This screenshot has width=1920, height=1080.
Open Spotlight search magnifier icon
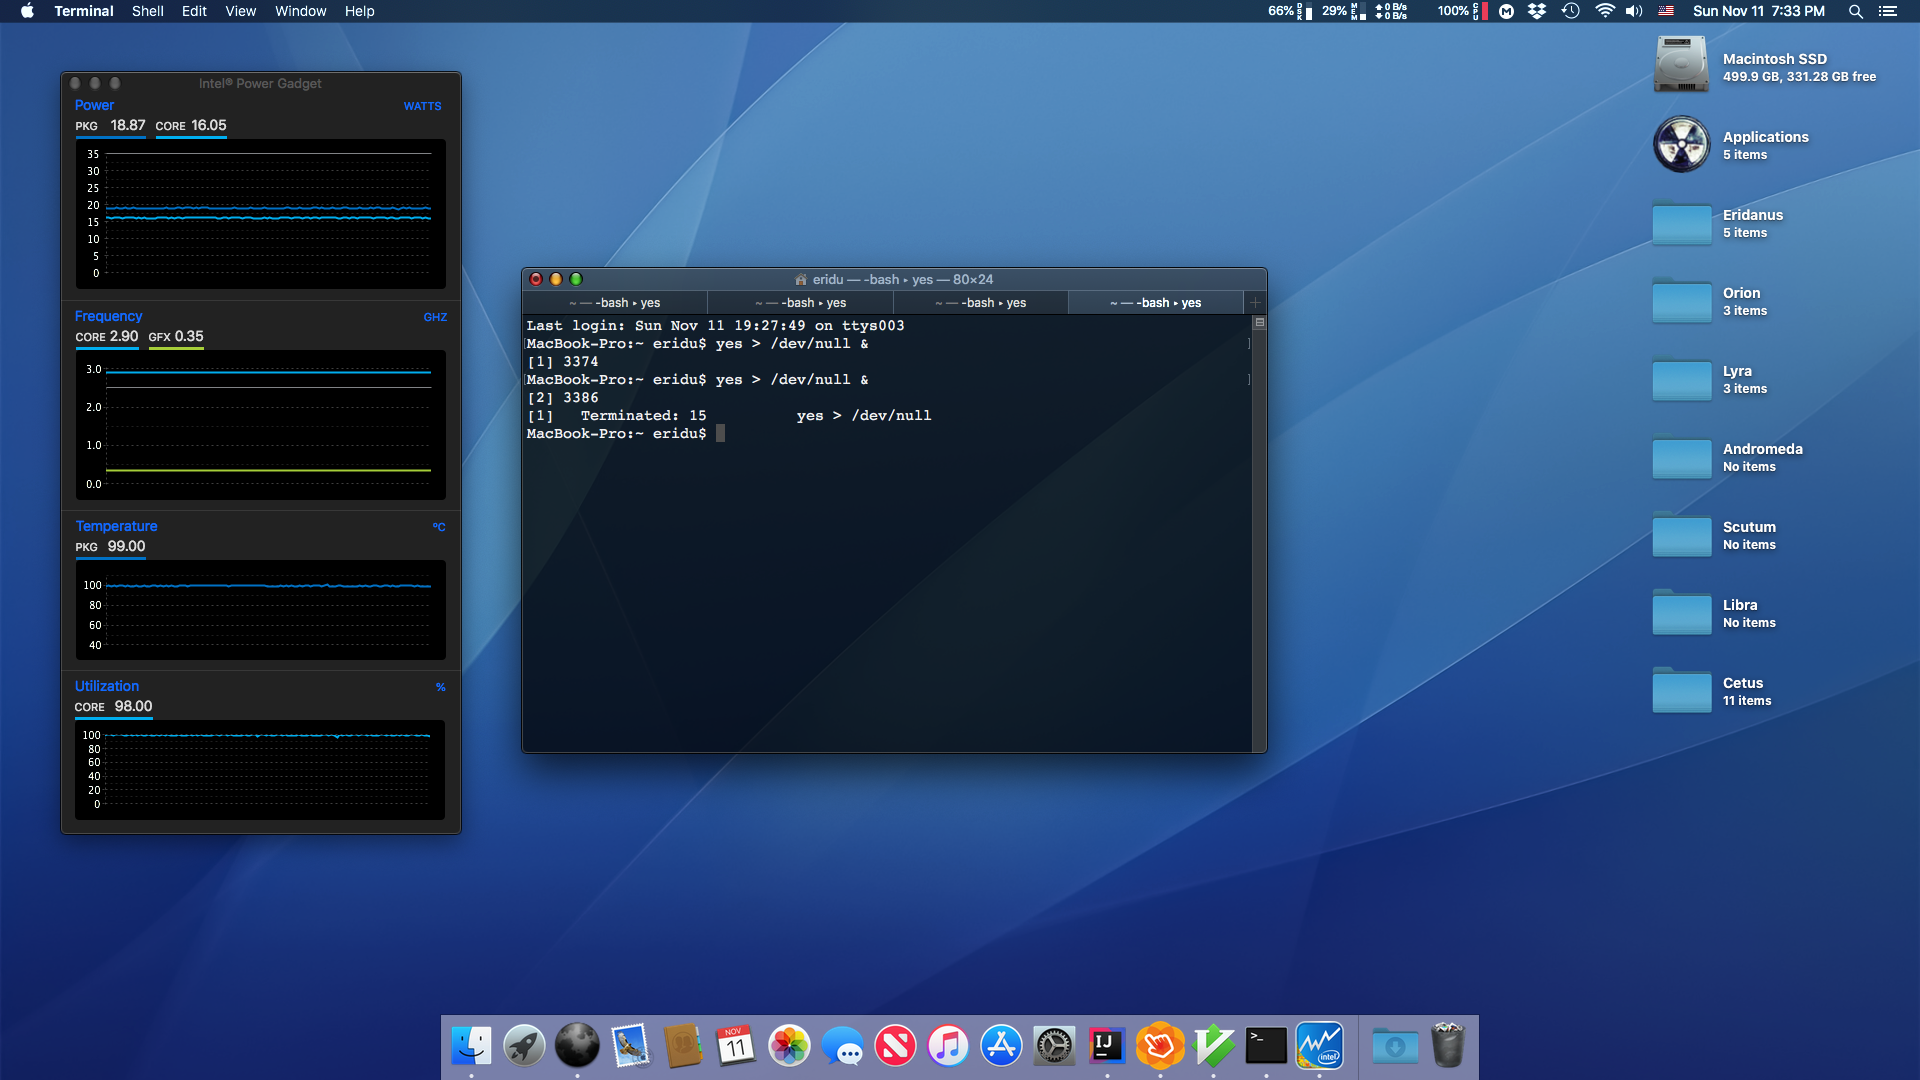[x=1855, y=11]
